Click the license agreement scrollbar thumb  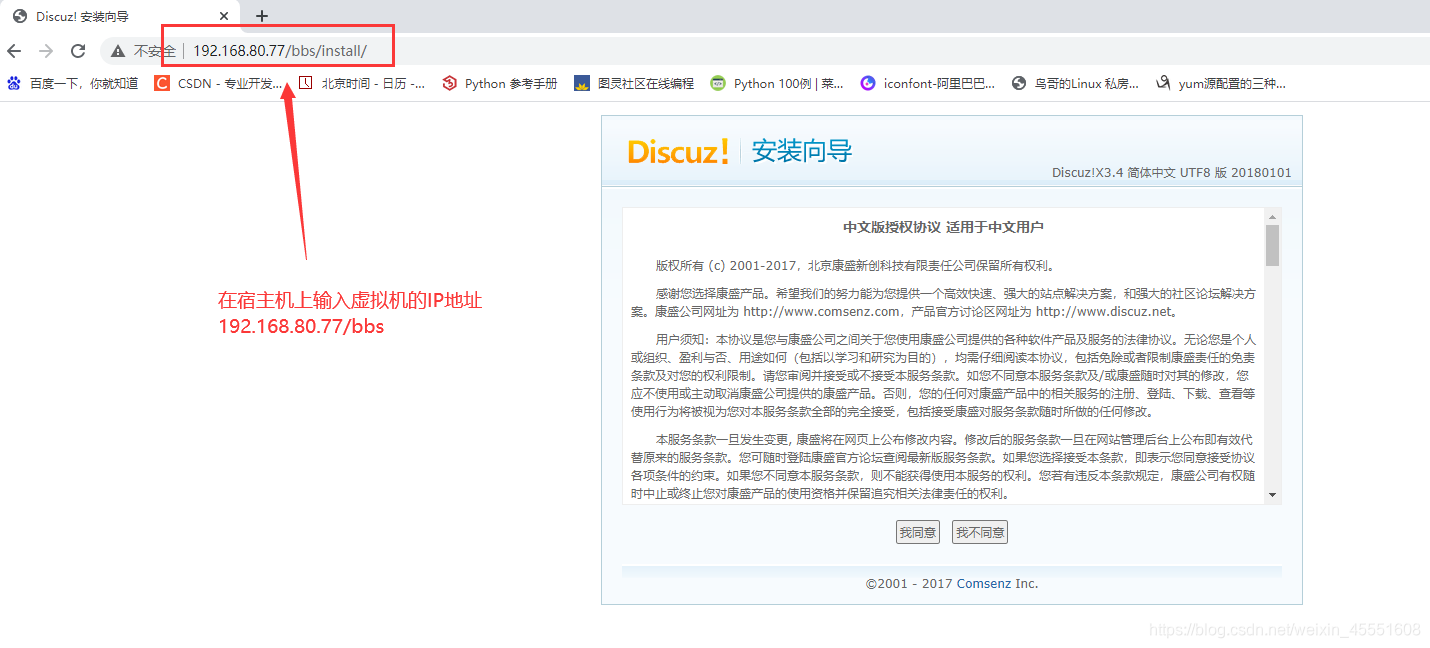[1272, 246]
